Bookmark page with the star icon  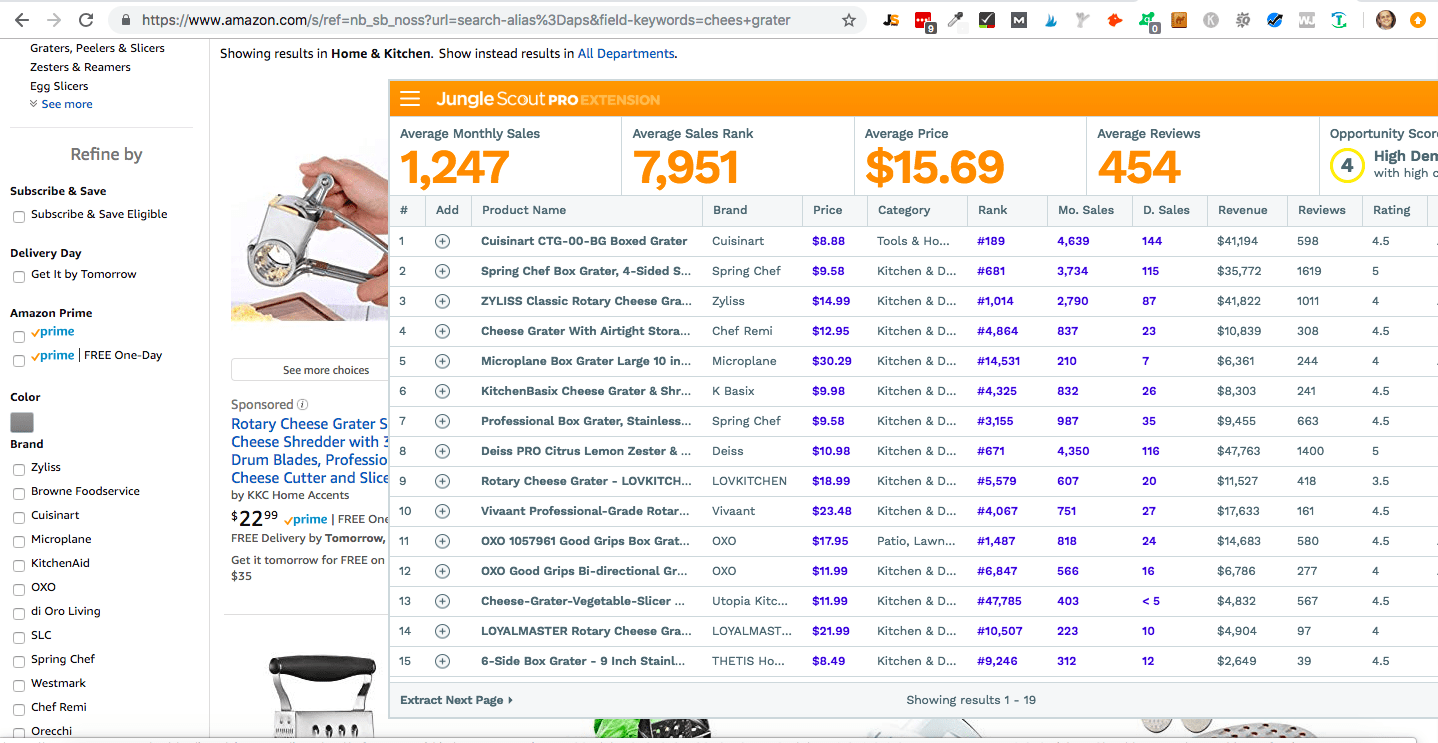849,20
